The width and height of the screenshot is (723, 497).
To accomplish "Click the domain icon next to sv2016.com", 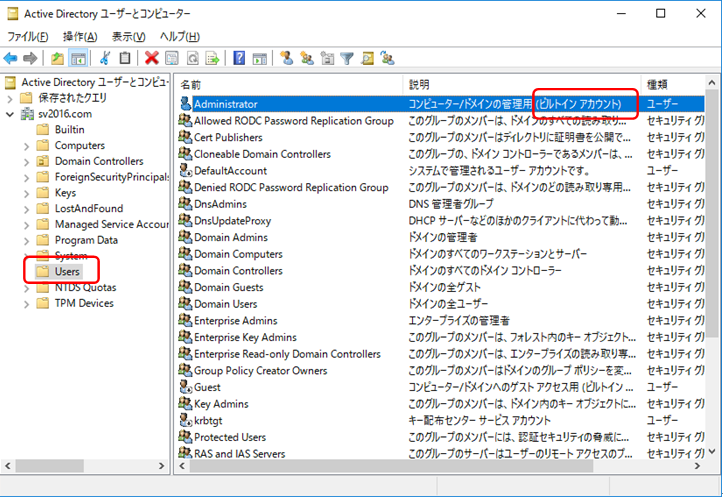I will click(x=27, y=114).
